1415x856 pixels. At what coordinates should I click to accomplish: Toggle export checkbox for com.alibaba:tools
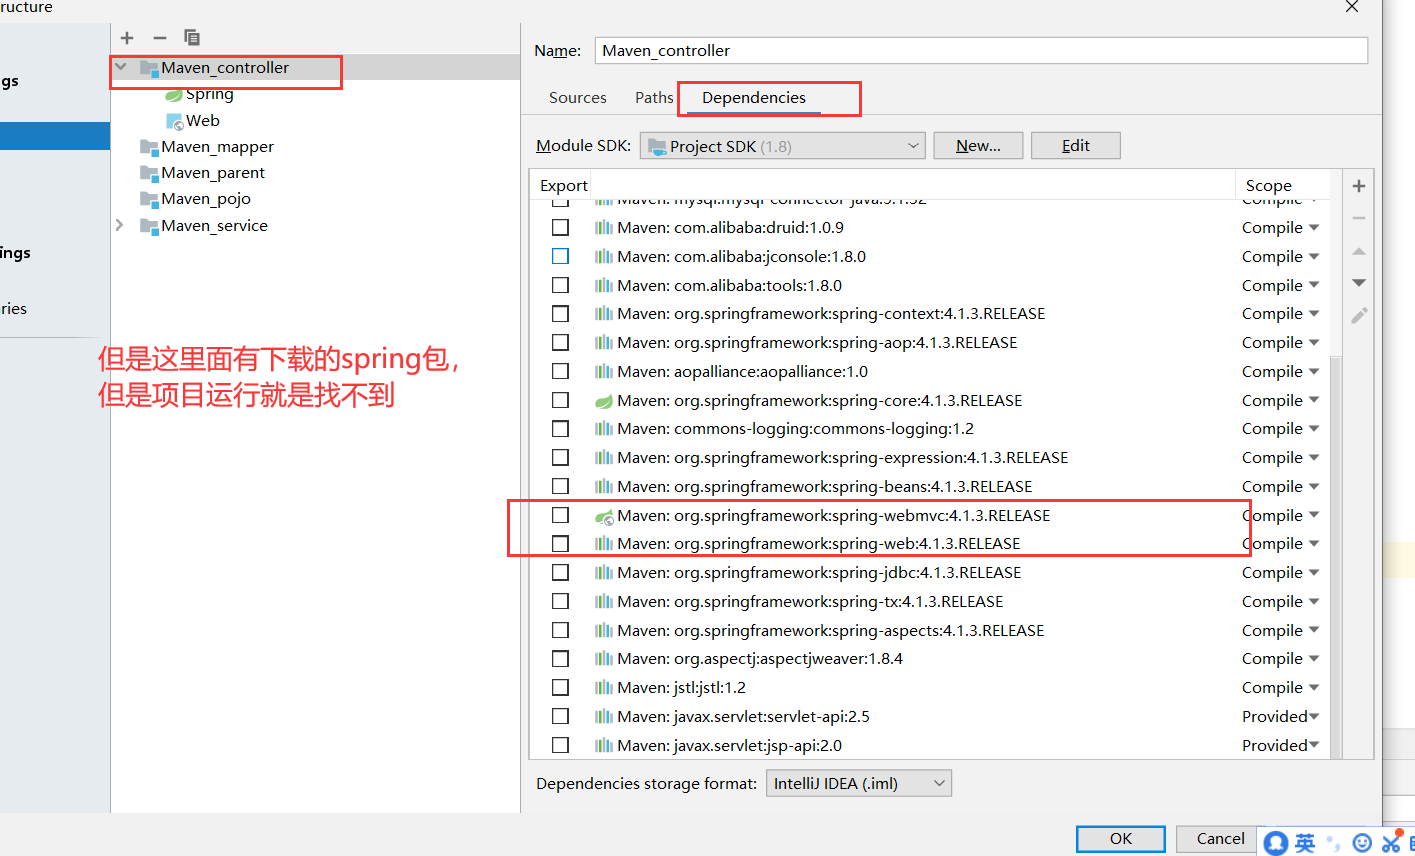(560, 286)
